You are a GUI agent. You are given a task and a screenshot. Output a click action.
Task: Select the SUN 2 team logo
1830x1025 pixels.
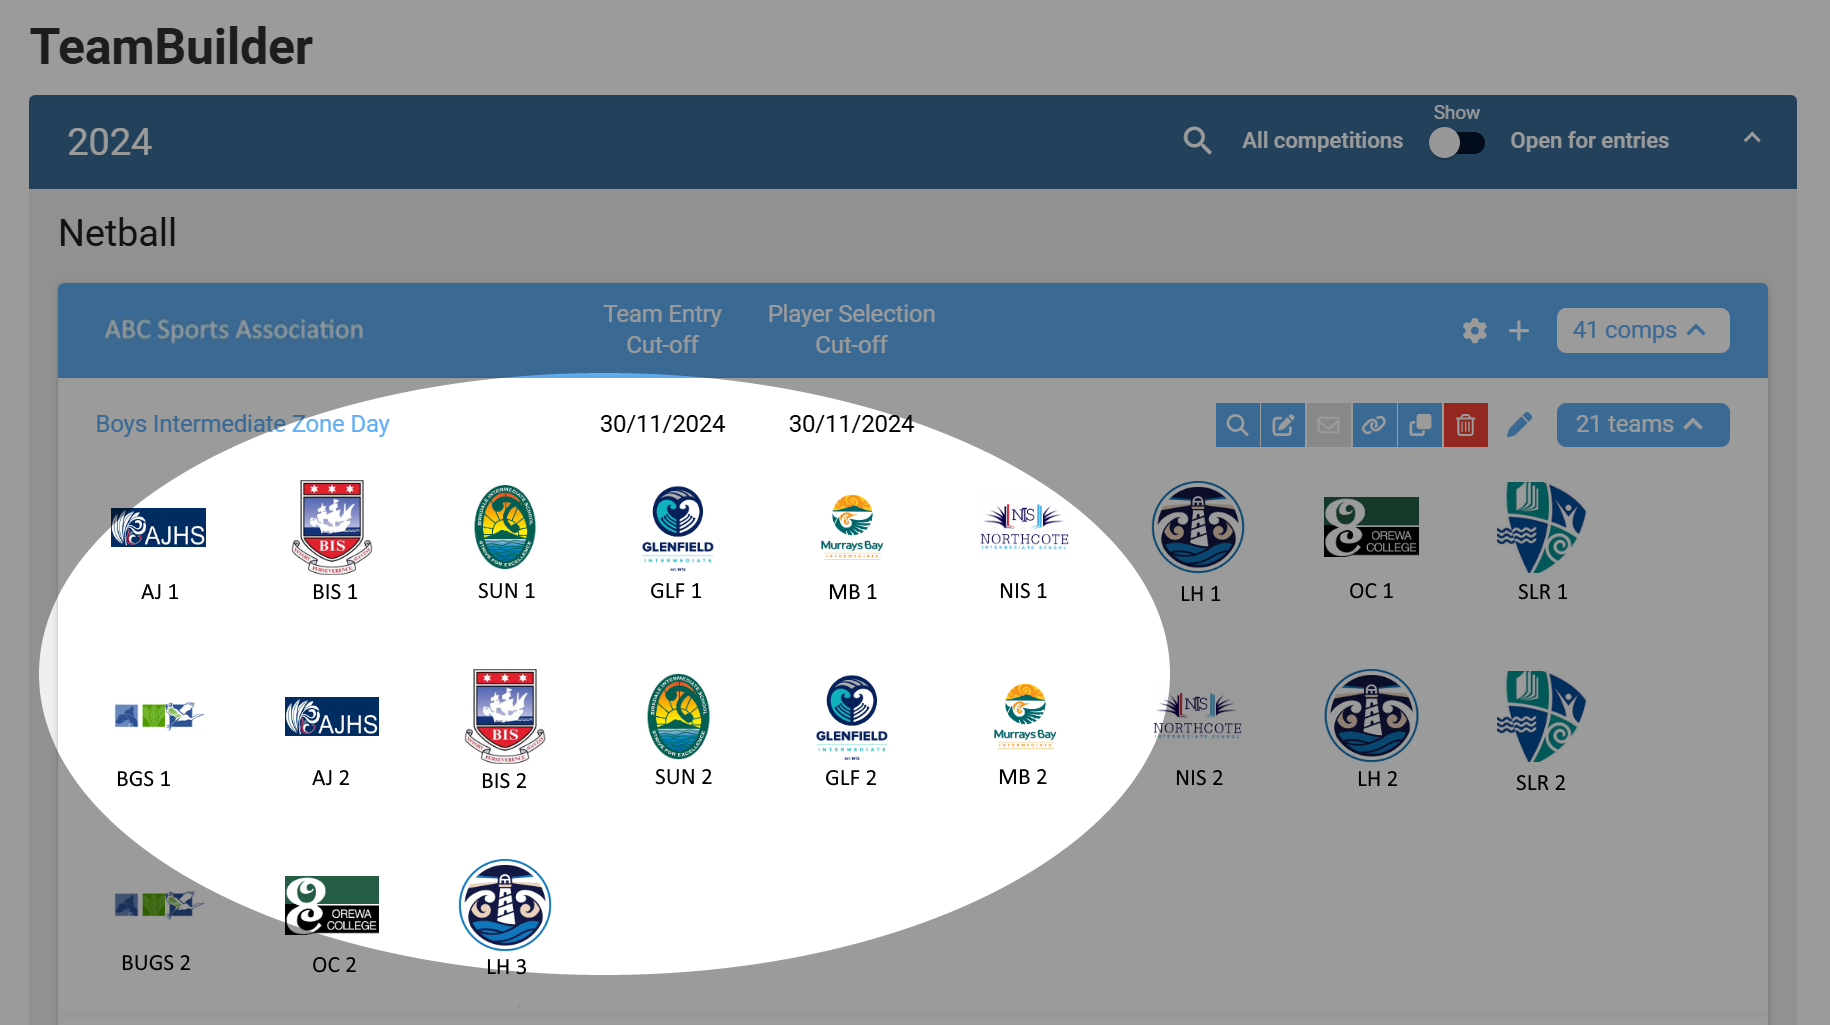coord(678,716)
